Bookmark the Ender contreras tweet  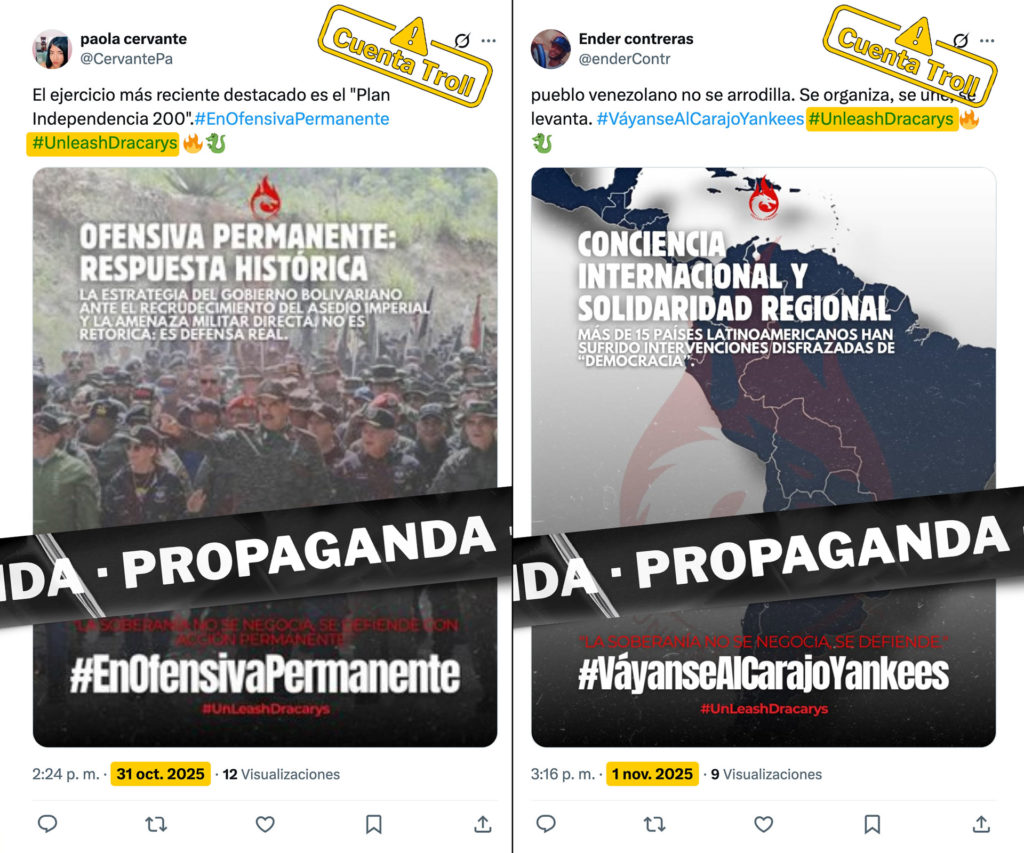pos(872,824)
